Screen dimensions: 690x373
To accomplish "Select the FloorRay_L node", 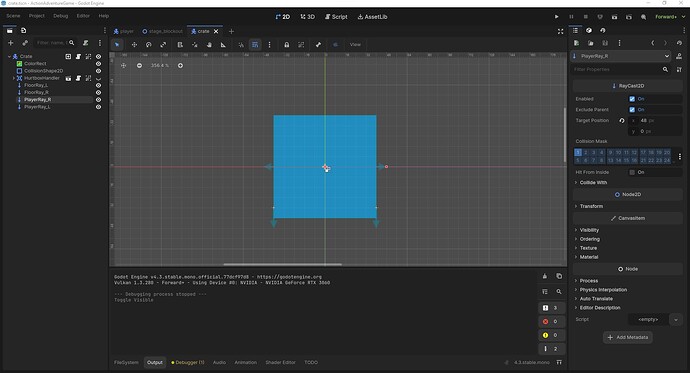I will tap(36, 85).
